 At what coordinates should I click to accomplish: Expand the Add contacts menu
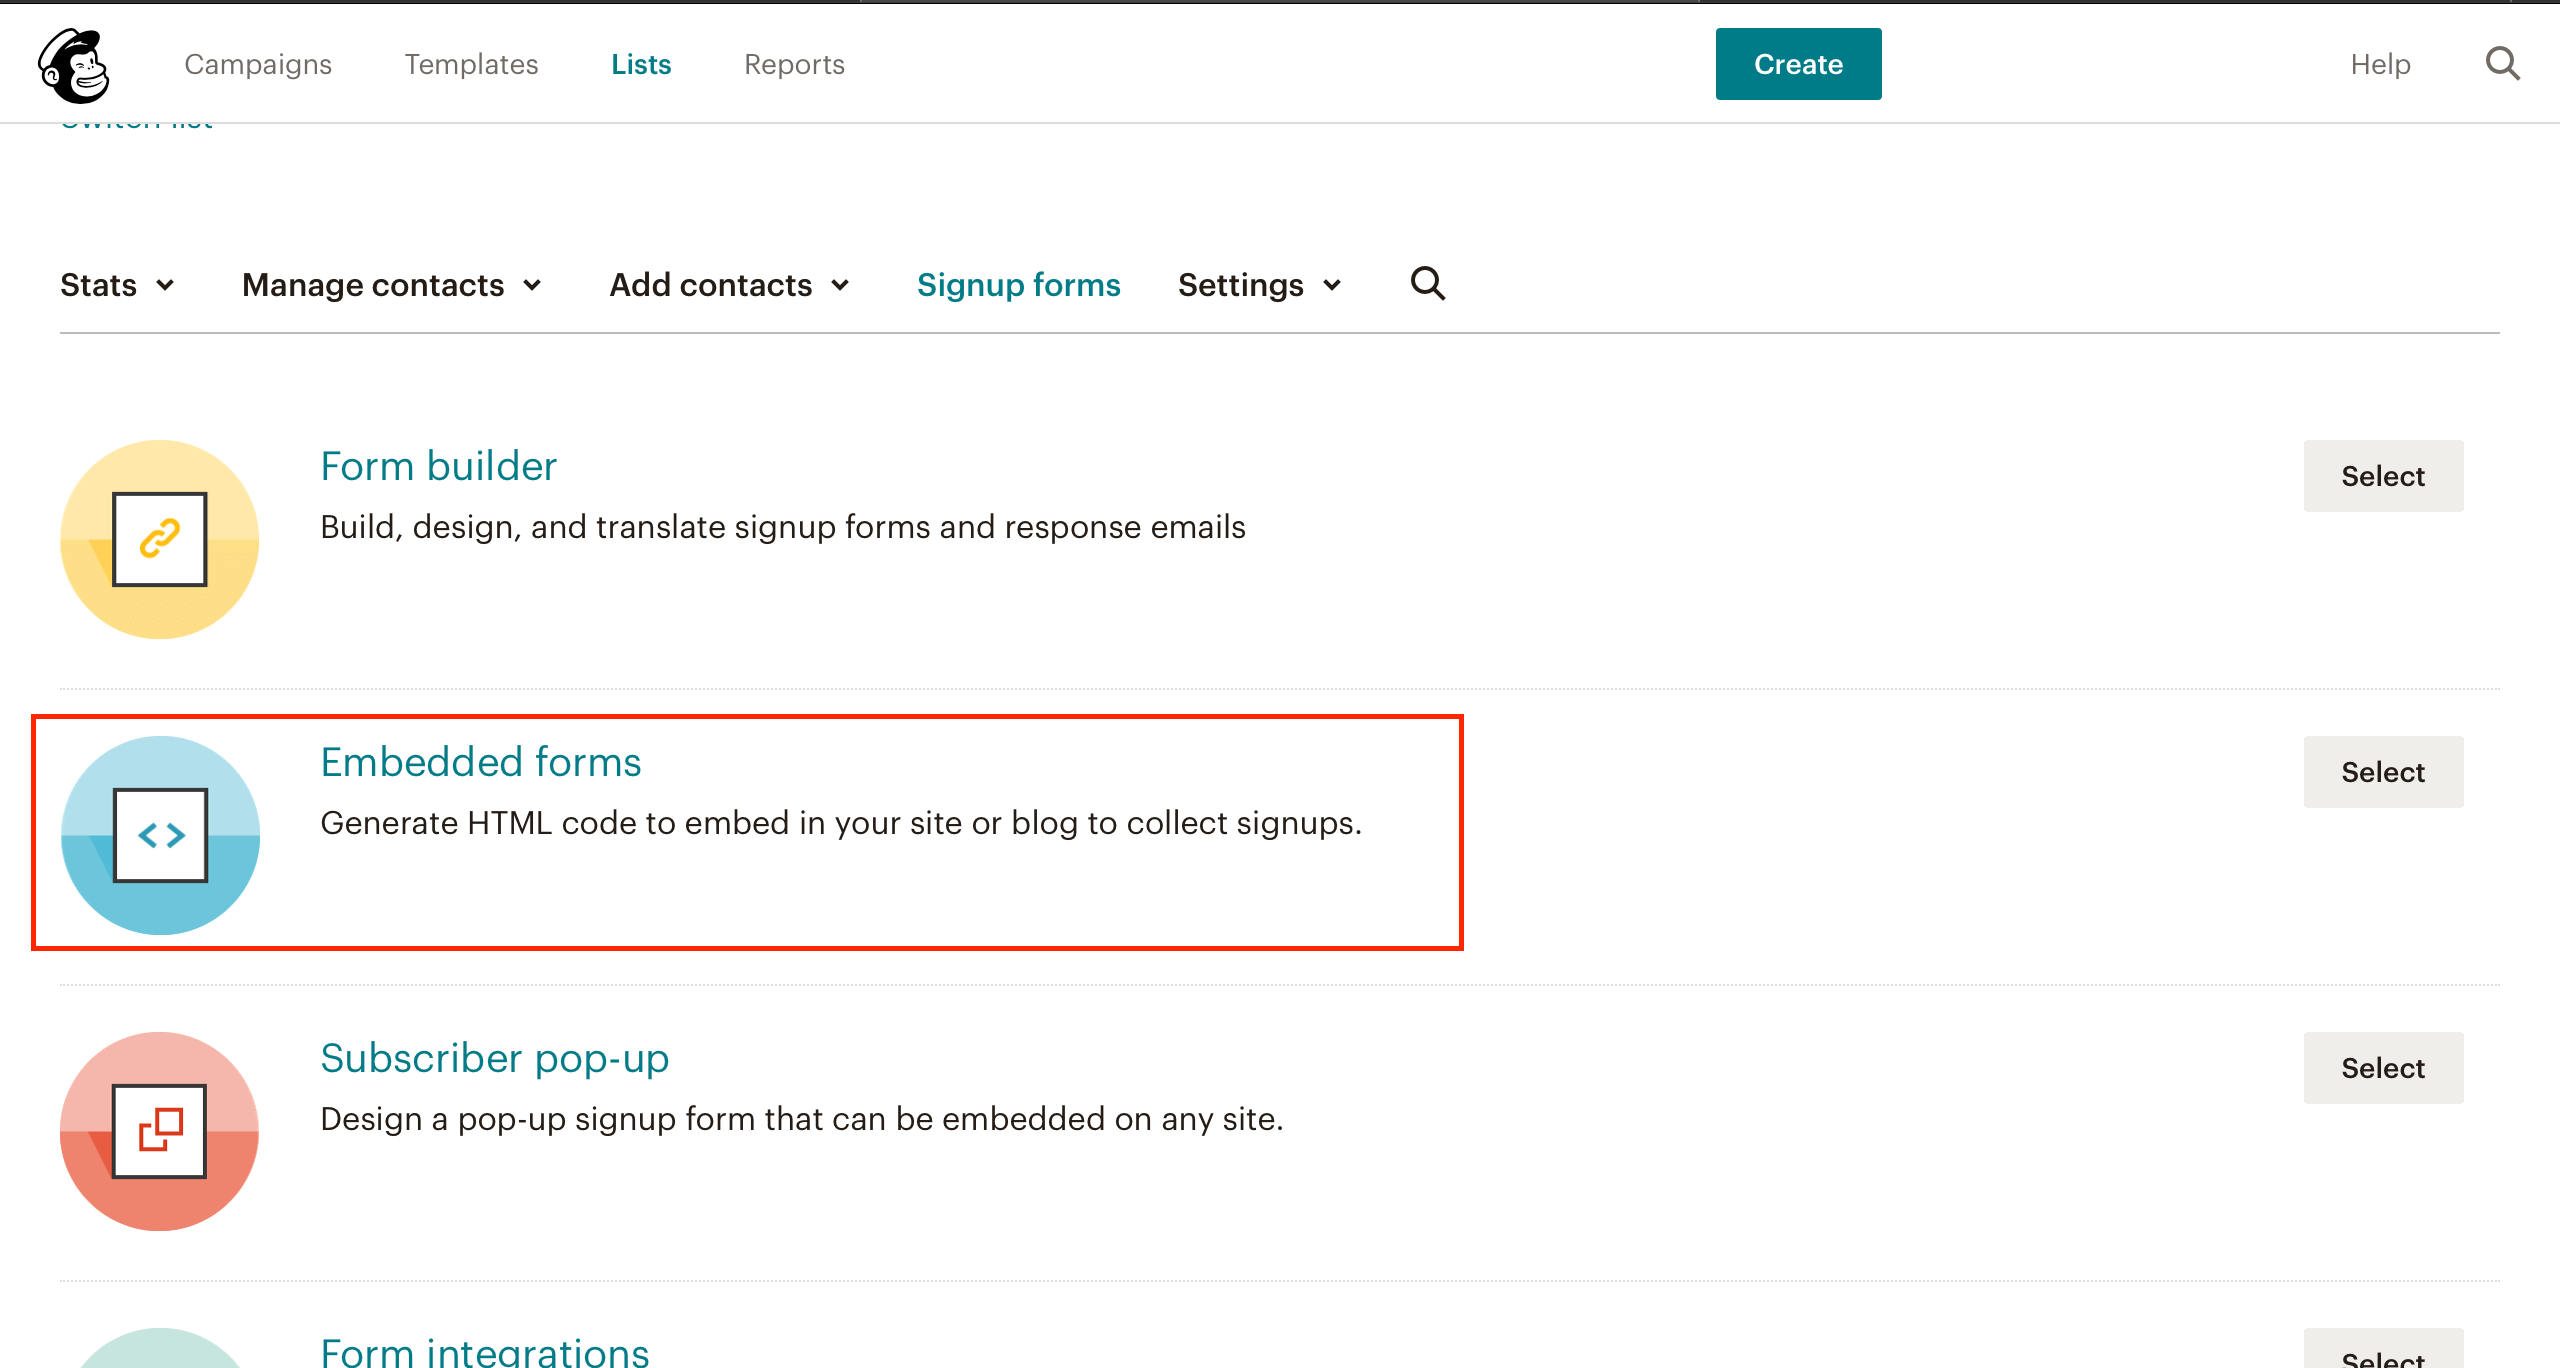pyautogui.click(x=729, y=285)
